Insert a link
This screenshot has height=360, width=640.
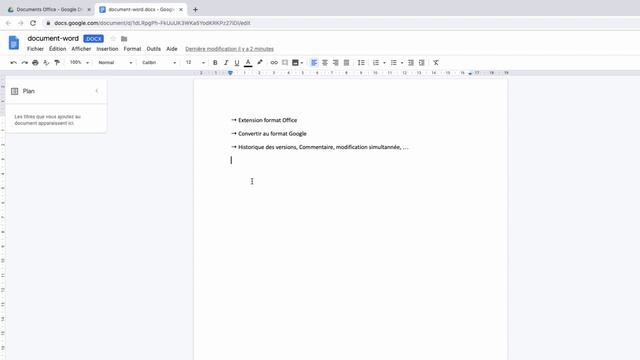(274, 62)
